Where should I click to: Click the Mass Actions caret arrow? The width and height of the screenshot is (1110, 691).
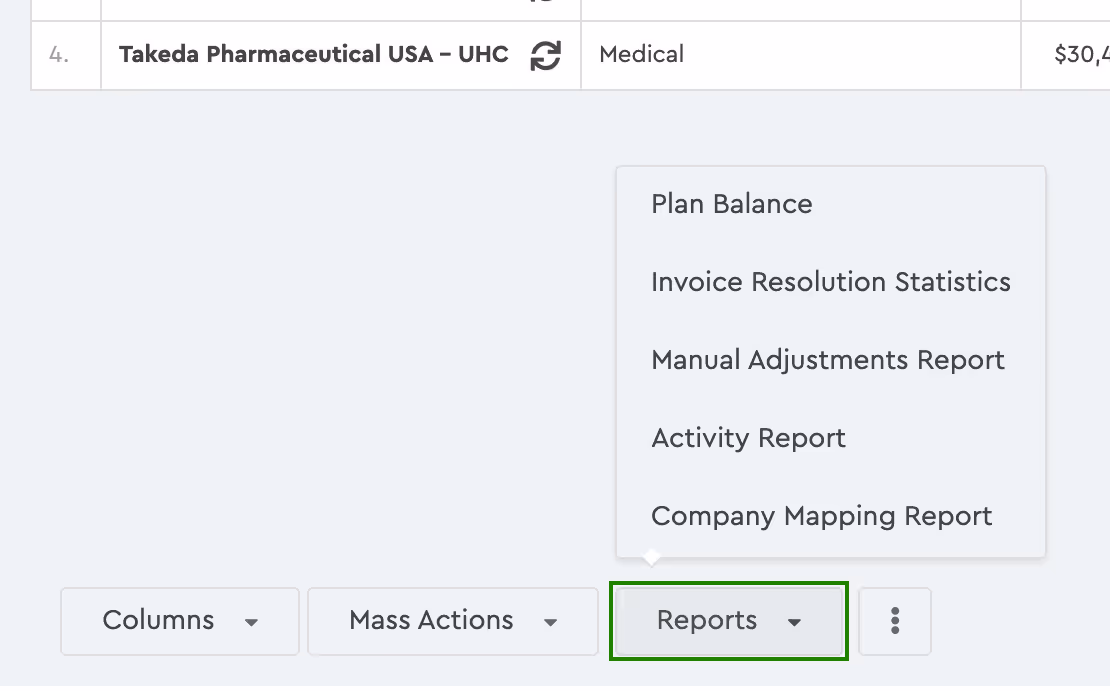(x=550, y=622)
